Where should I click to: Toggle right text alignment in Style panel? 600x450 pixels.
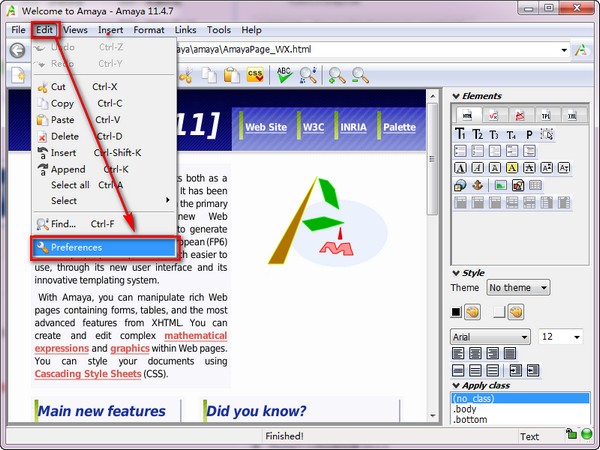tap(492, 353)
